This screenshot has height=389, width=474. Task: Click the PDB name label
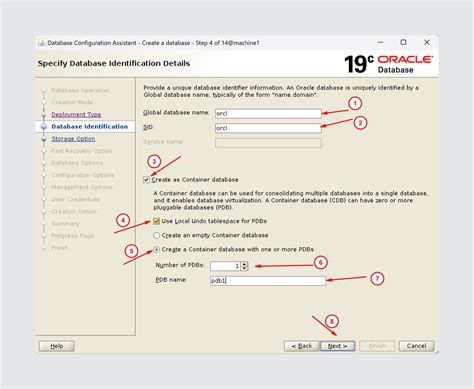click(x=171, y=280)
